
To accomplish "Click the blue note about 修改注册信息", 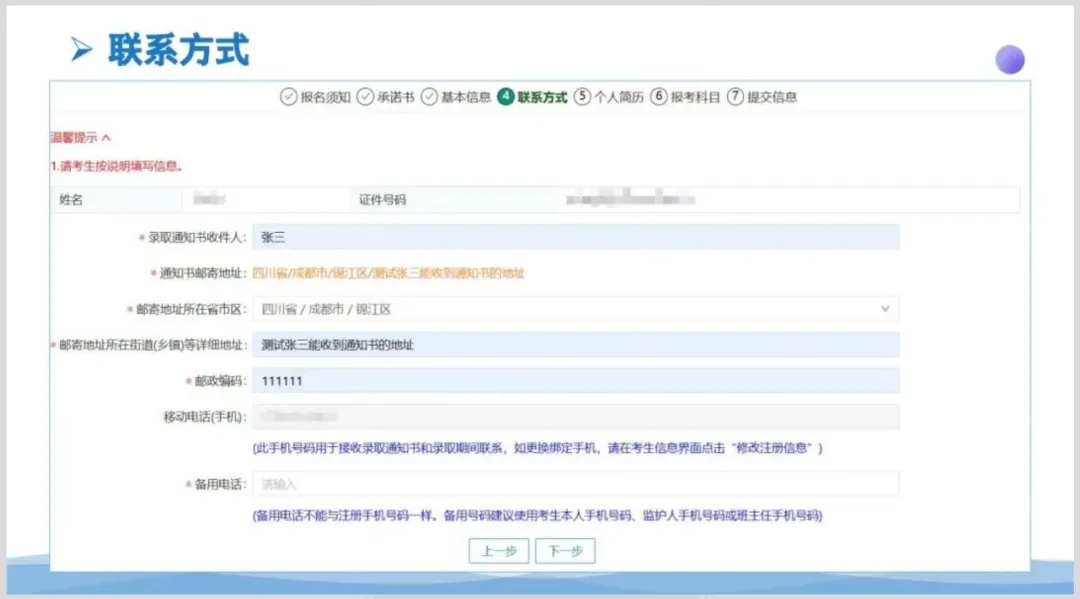I will click(x=537, y=448).
